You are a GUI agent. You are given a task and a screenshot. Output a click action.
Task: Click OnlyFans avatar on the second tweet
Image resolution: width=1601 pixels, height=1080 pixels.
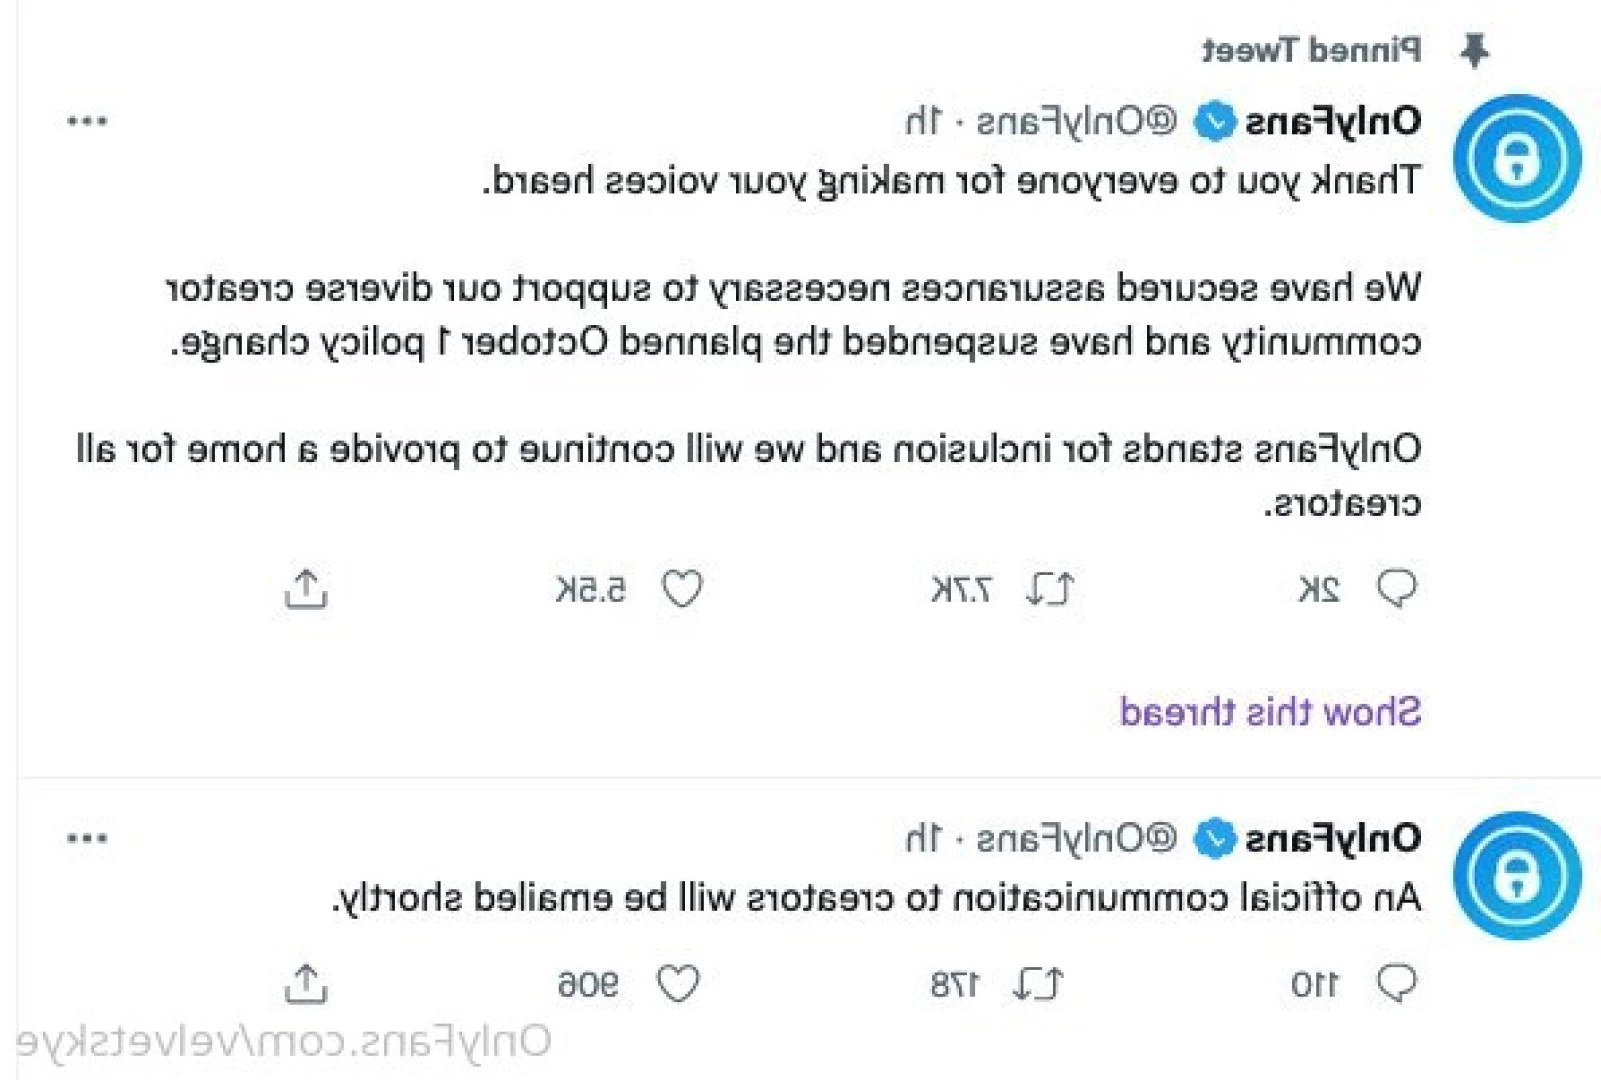(x=1517, y=876)
